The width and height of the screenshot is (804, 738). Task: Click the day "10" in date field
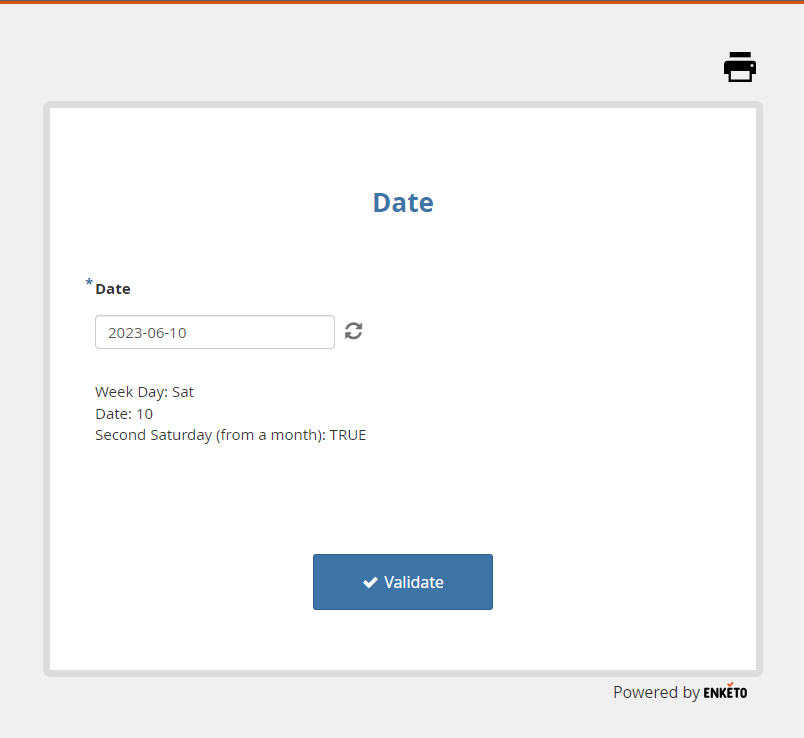tap(177, 333)
